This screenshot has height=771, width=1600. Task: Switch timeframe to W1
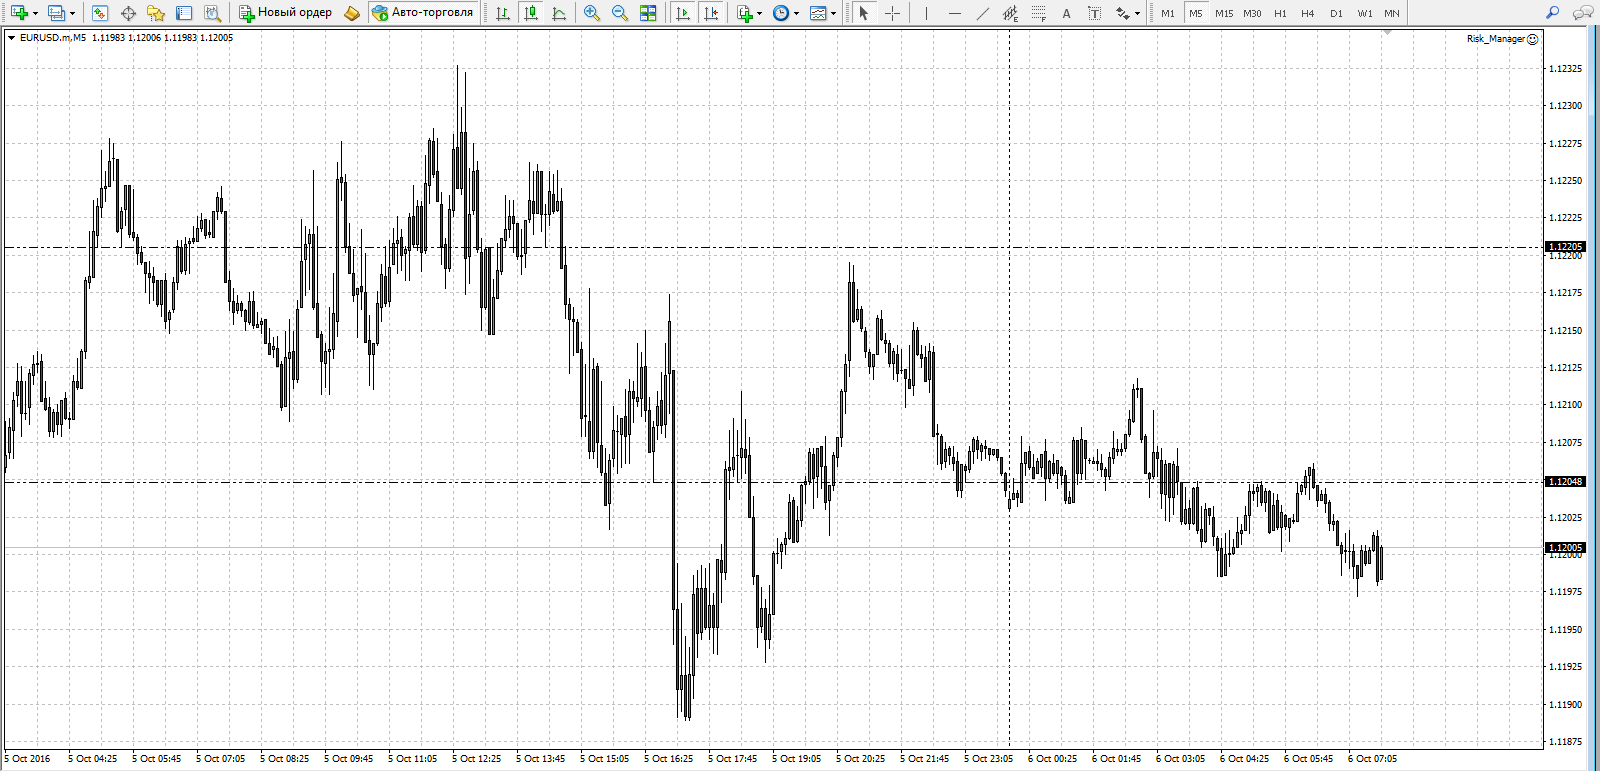point(1364,13)
